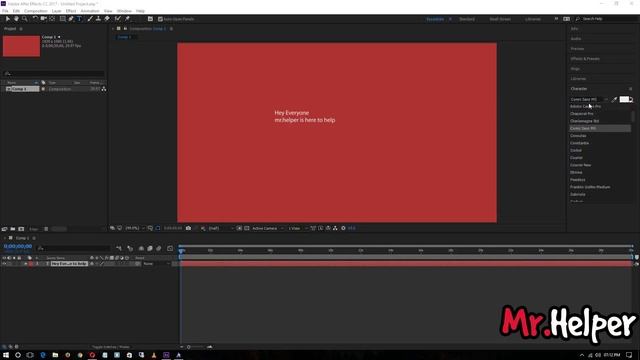The width and height of the screenshot is (640, 360).
Task: Choose Courier New from the font list
Action: [x=580, y=165]
